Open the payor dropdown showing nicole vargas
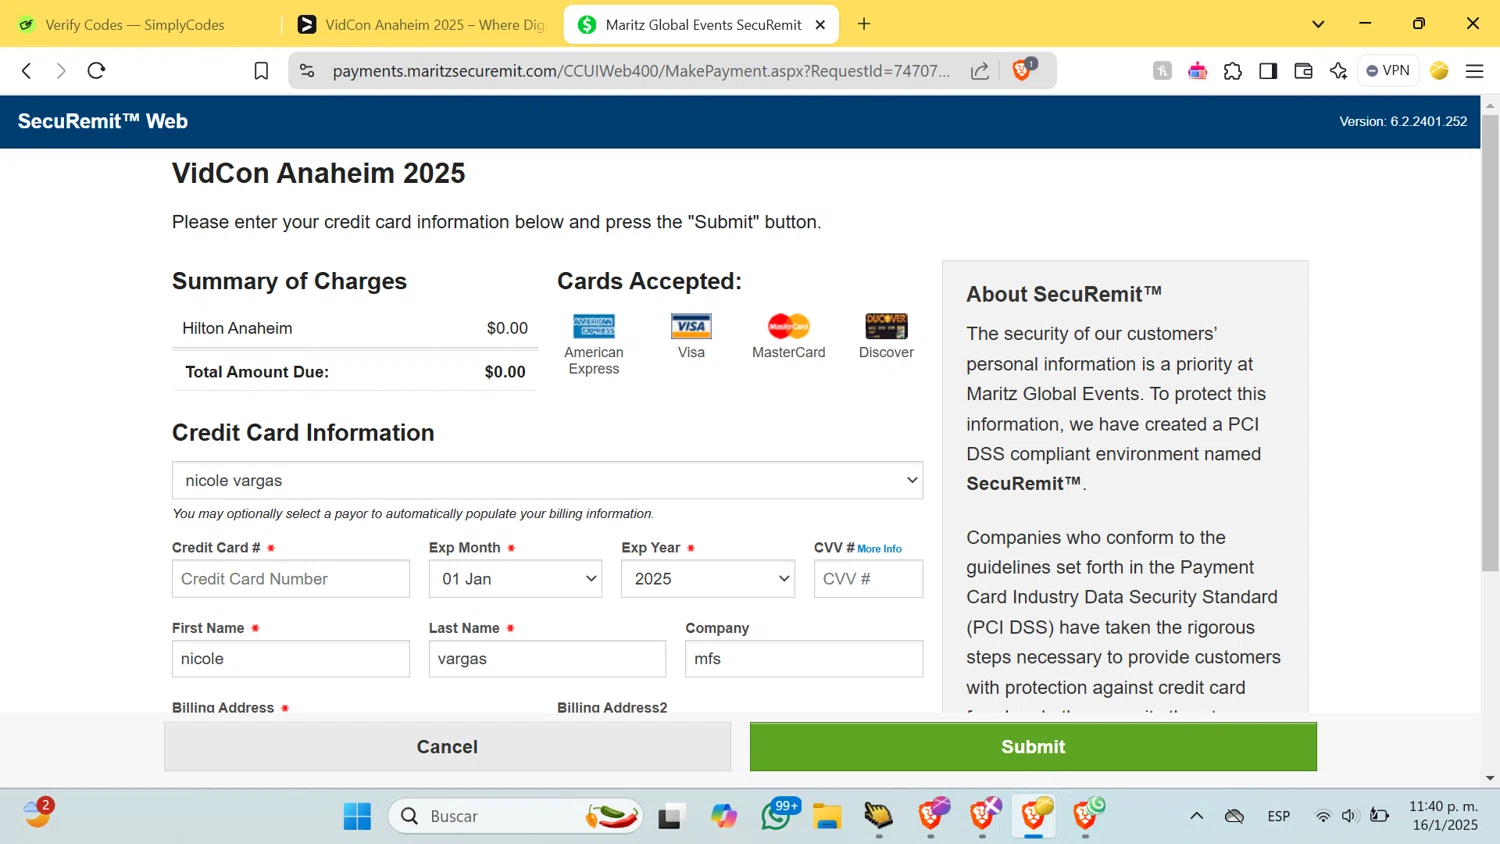1500x844 pixels. click(x=547, y=480)
